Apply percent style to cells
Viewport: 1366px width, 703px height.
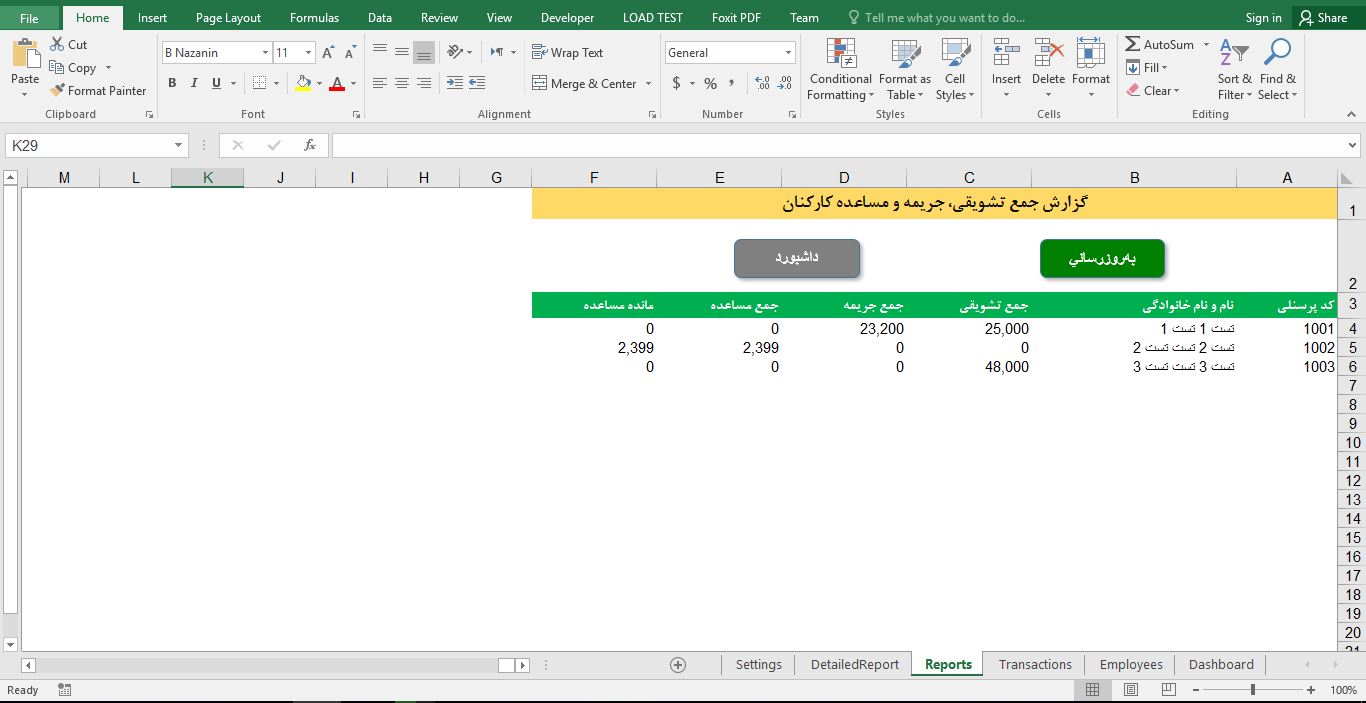click(x=710, y=84)
